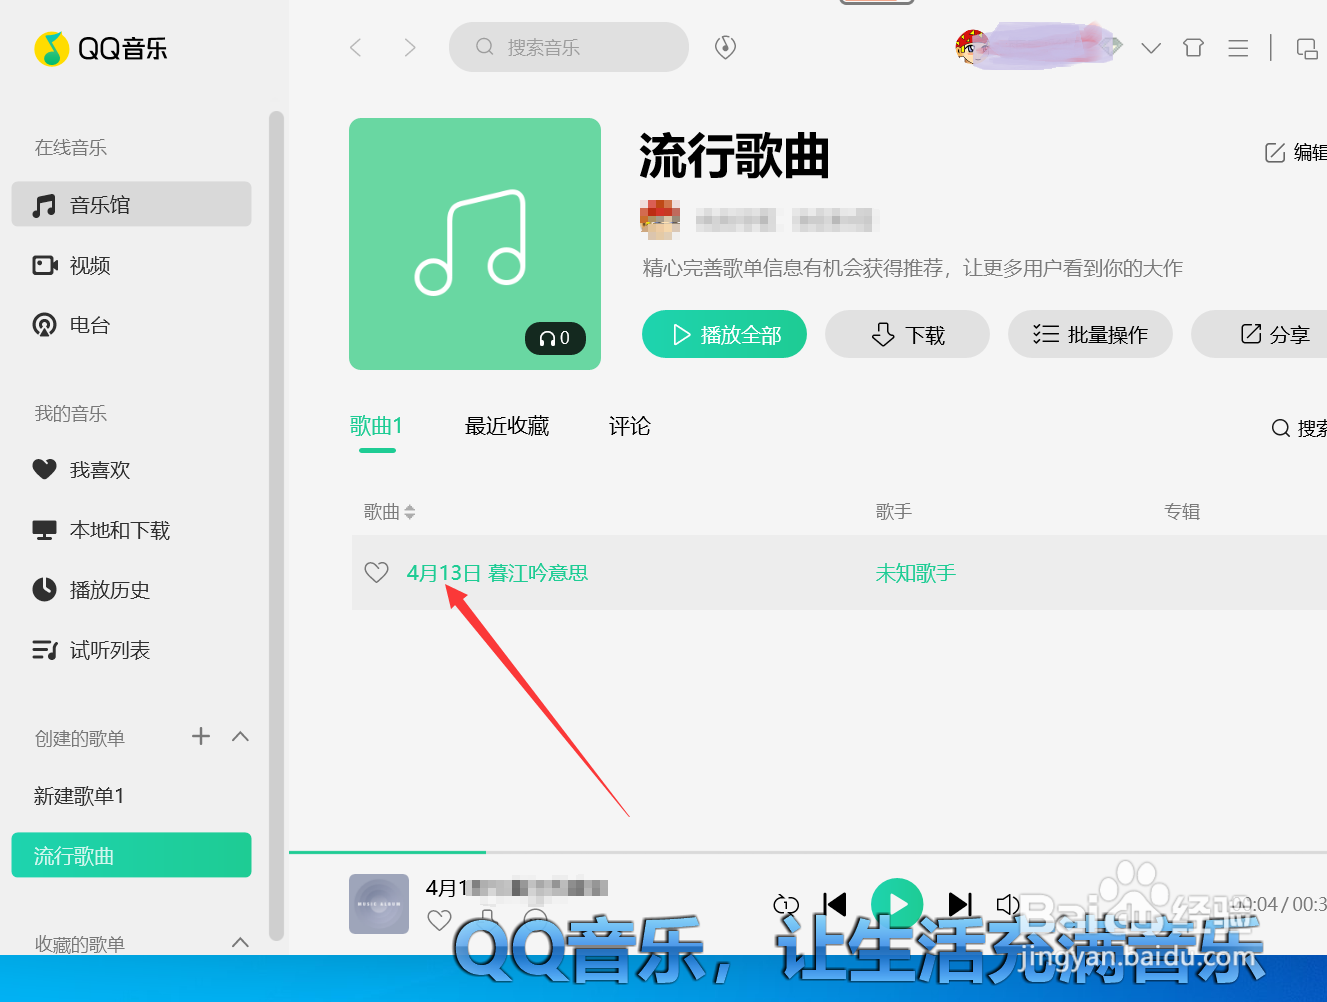Click the 播放全部 play all button
Image resolution: width=1327 pixels, height=1002 pixels.
pos(724,334)
